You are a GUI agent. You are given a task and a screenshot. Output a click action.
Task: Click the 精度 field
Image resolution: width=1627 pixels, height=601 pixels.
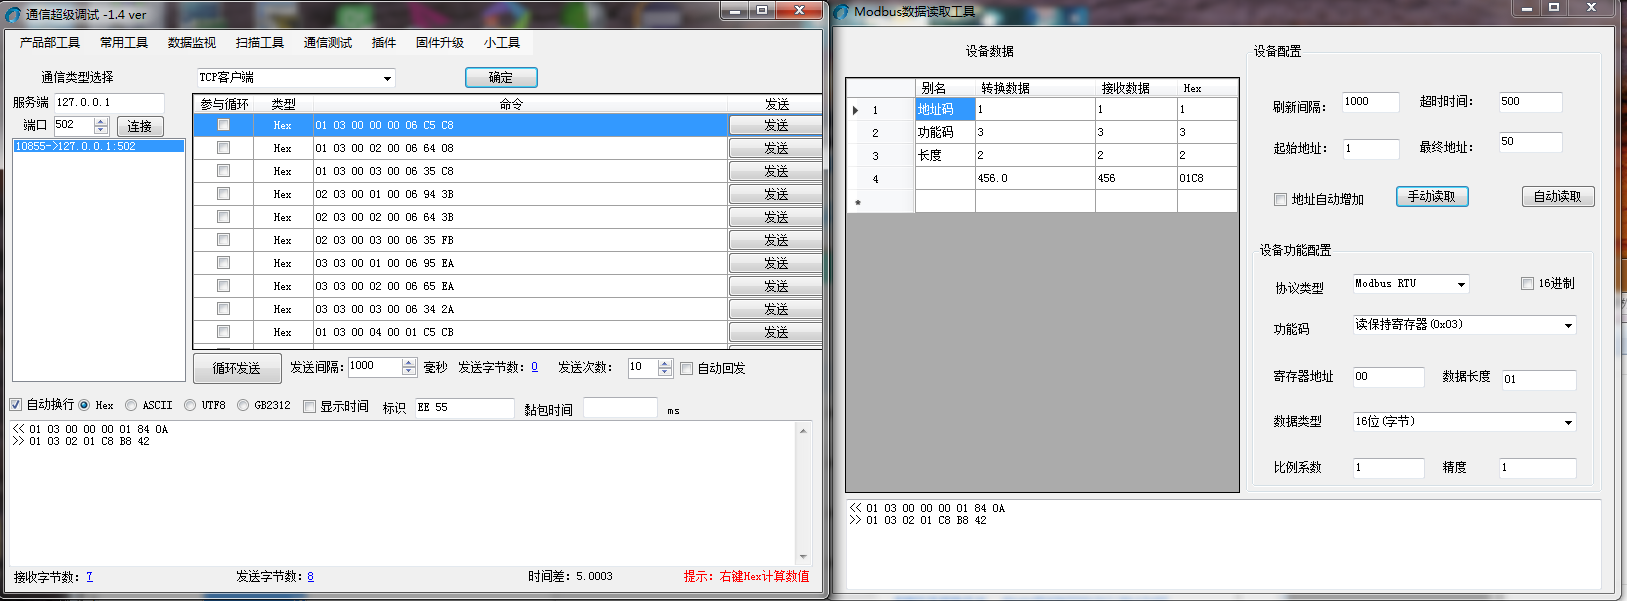point(1538,468)
